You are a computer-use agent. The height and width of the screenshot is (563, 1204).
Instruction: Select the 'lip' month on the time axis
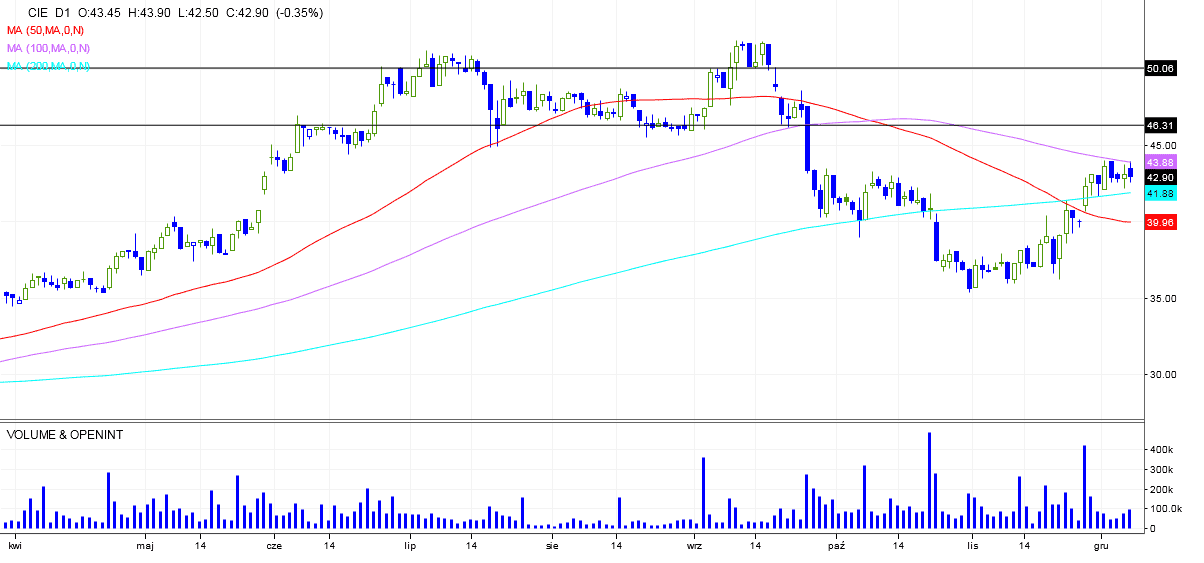[x=409, y=546]
